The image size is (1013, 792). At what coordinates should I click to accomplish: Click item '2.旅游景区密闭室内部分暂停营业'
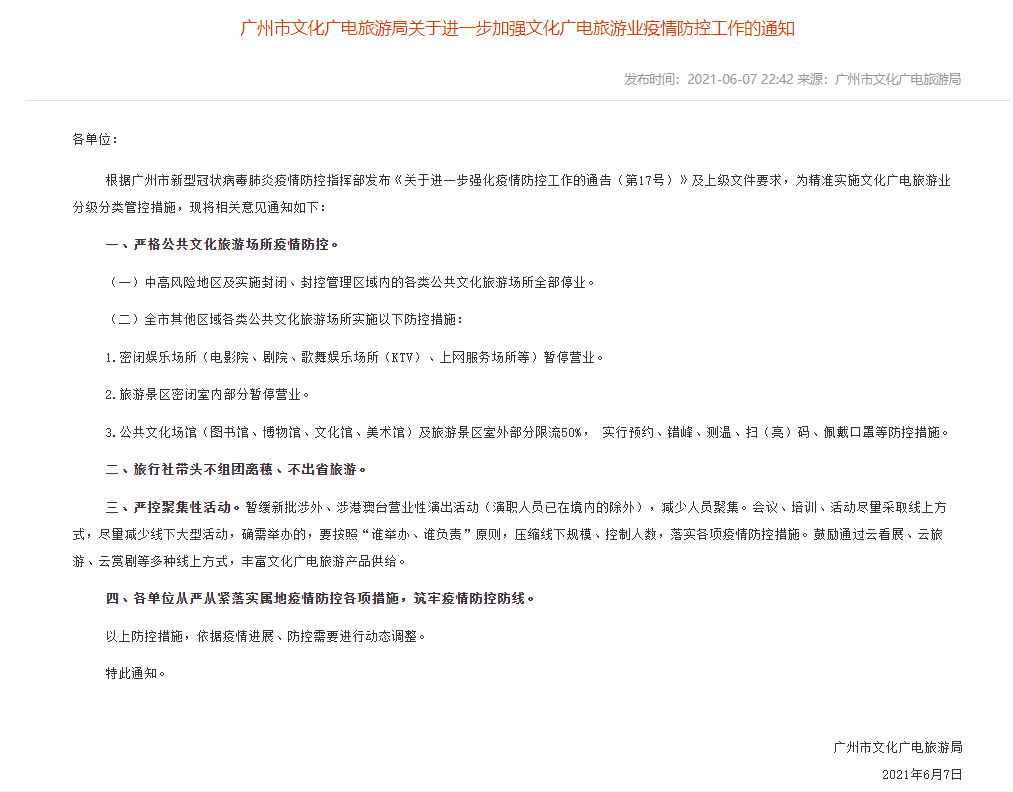207,395
